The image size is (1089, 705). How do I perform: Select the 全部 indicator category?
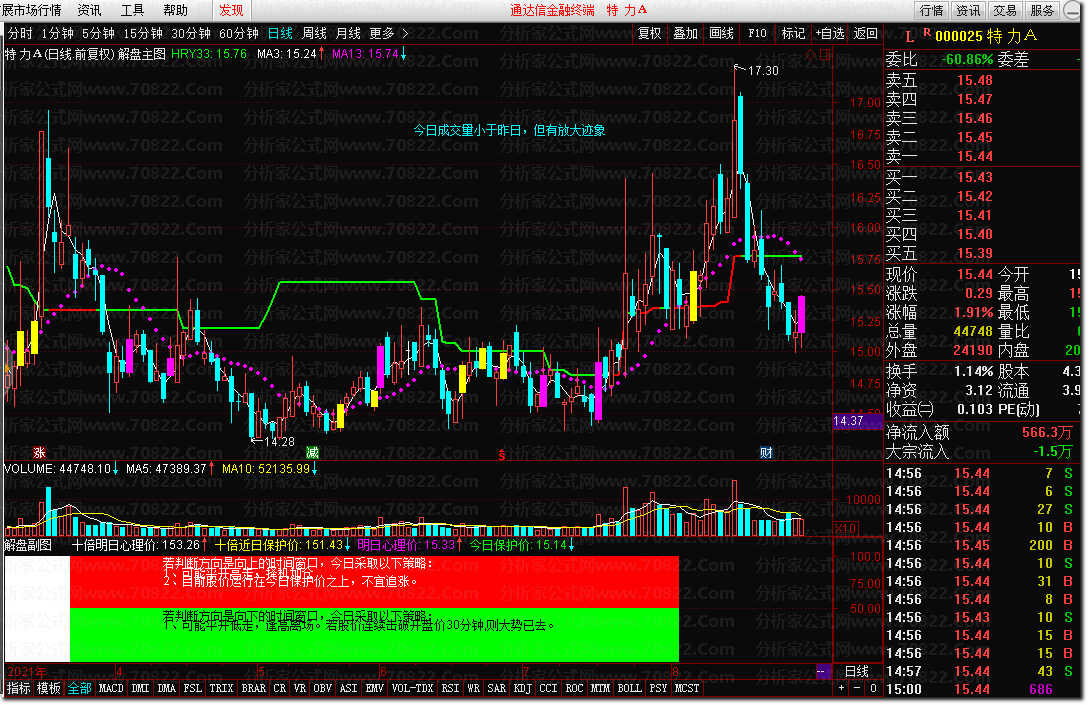pos(80,688)
